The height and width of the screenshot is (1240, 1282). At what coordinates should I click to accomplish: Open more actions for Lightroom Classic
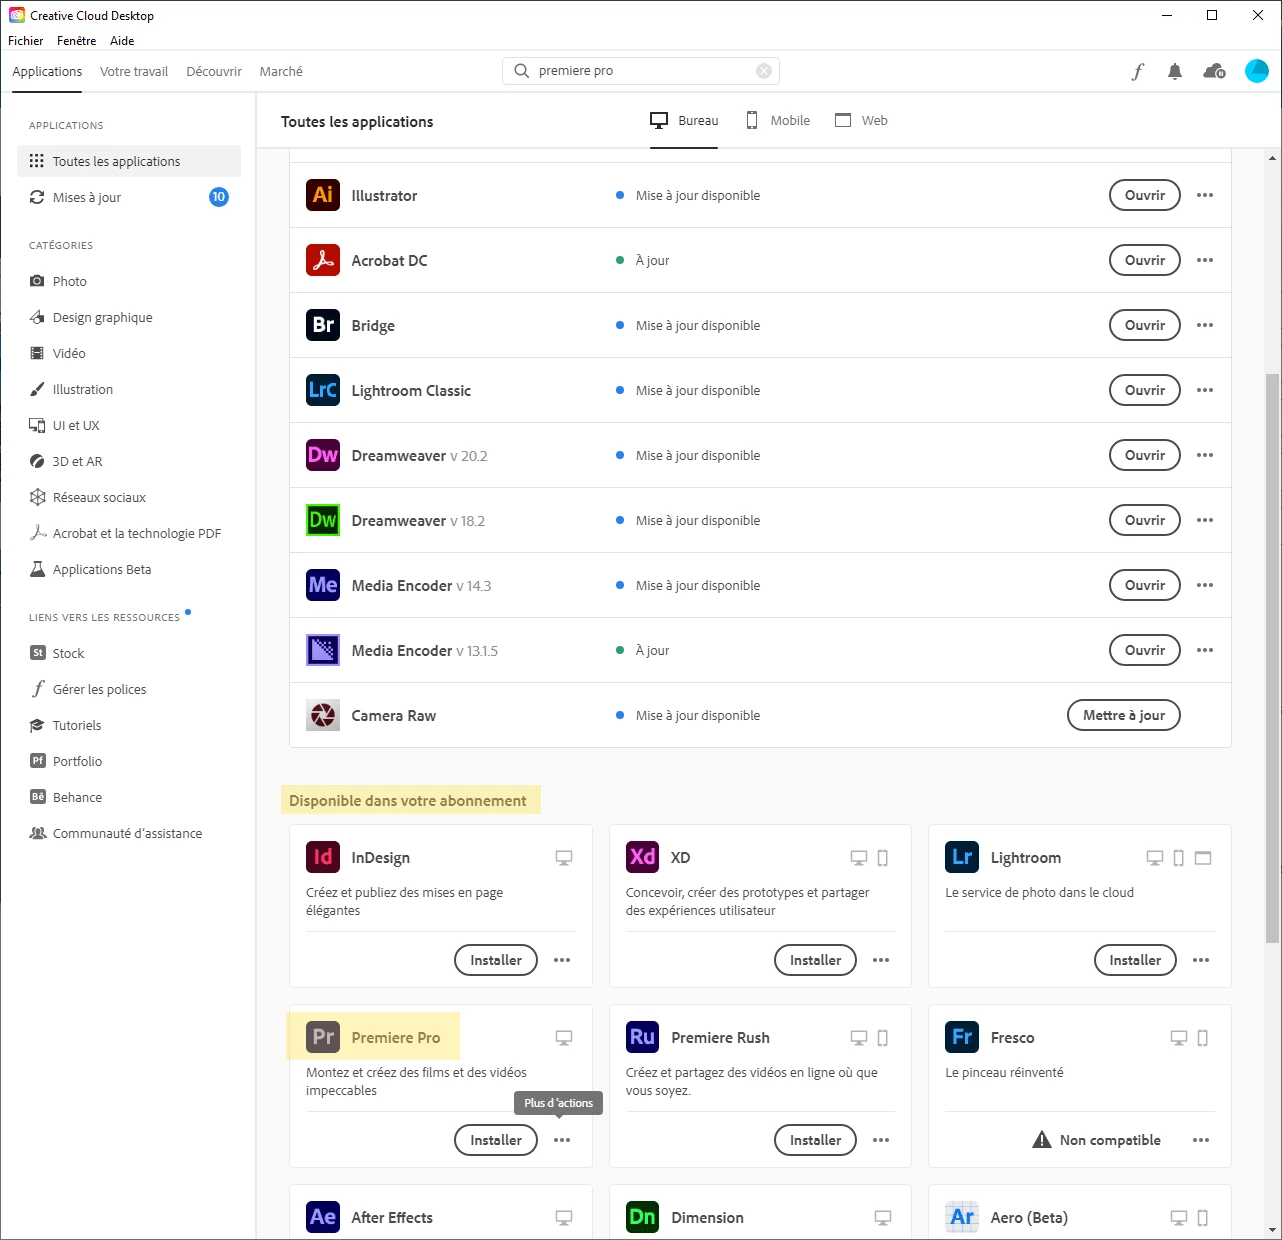[x=1205, y=390]
